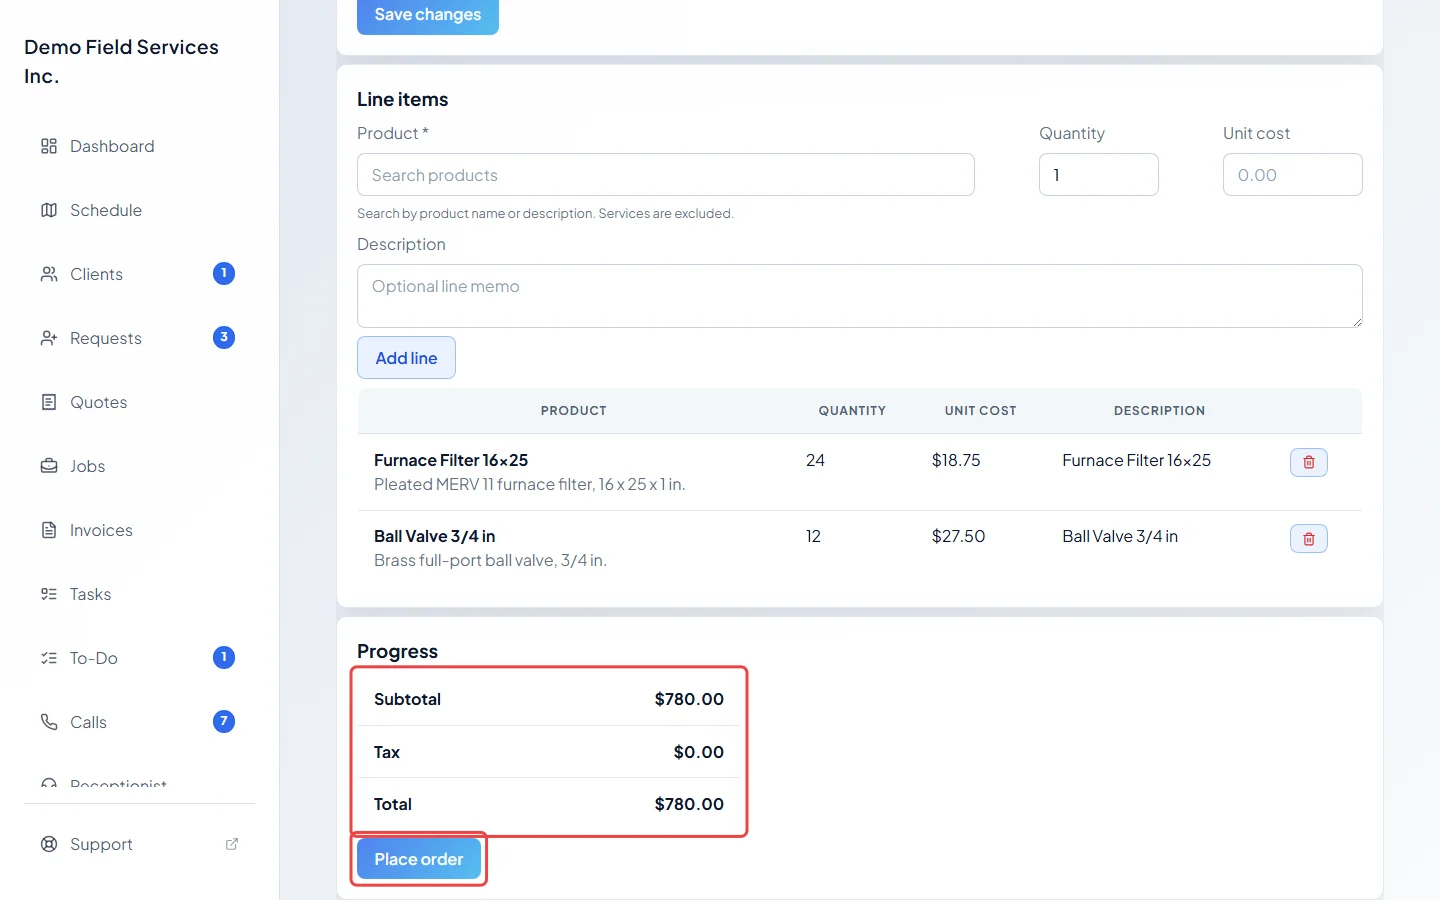Go to Schedule in the sidebar

(x=140, y=210)
